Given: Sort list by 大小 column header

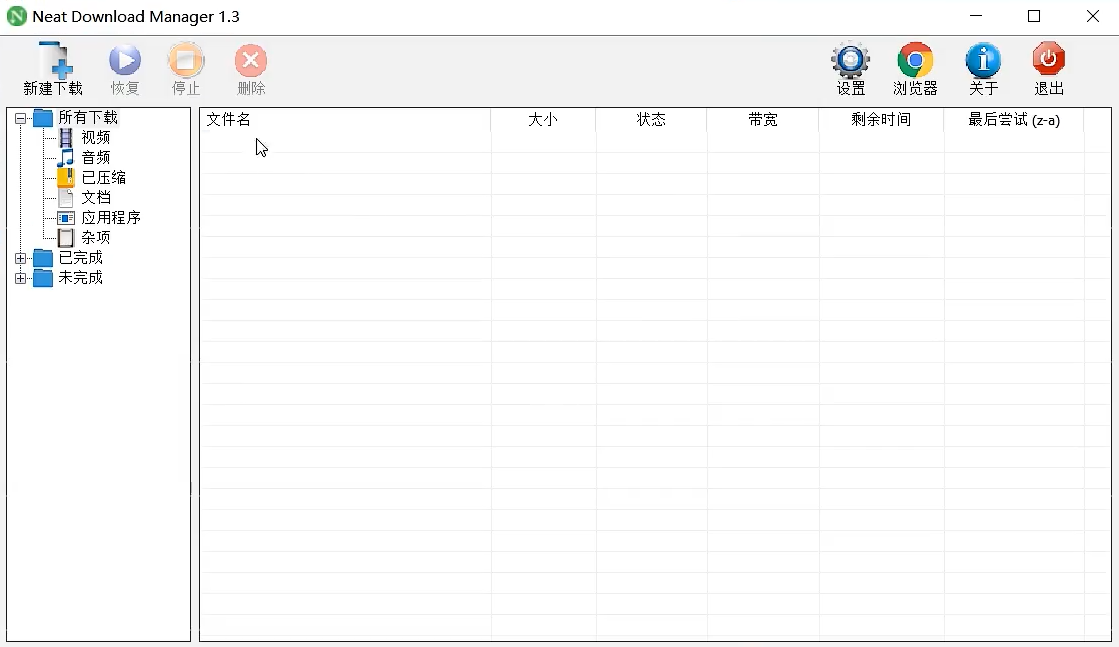Looking at the screenshot, I should (543, 120).
